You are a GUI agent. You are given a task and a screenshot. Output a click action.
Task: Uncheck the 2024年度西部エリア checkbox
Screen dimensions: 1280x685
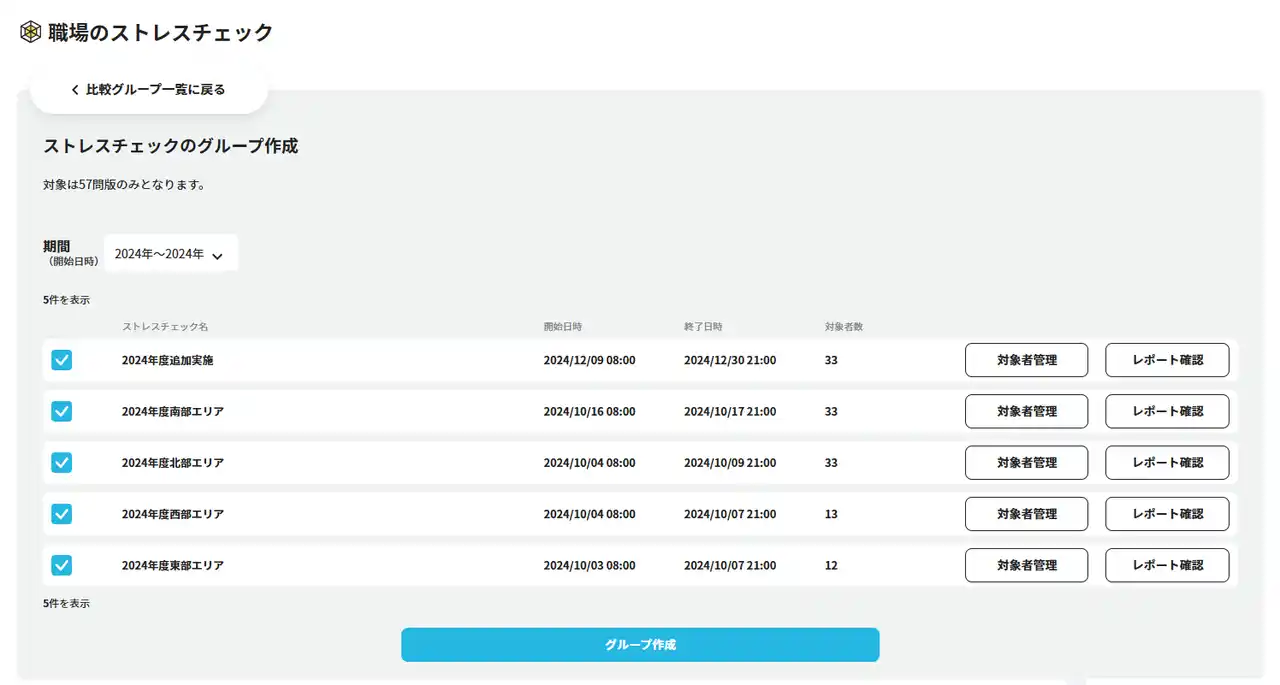[x=61, y=514]
